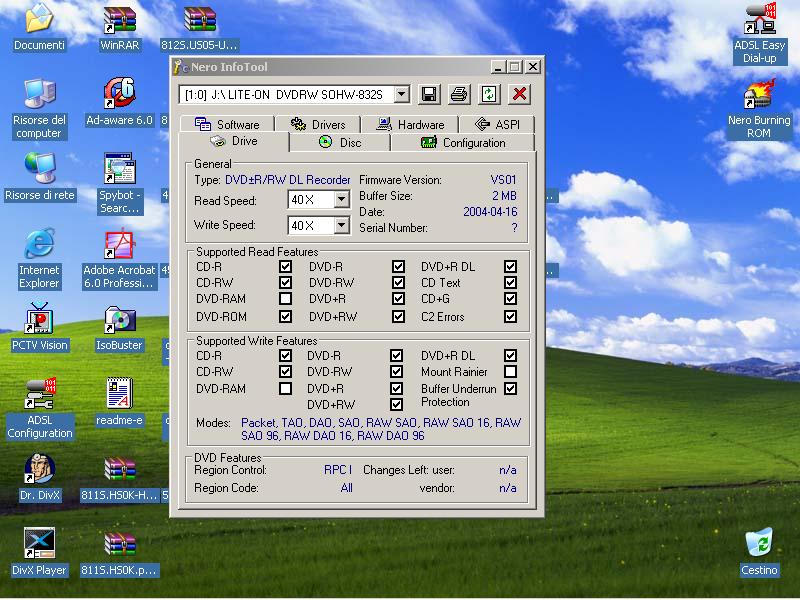Viewport: 800px width, 600px height.
Task: Open ADSL Easy Dial-up shortcut
Action: 759,34
